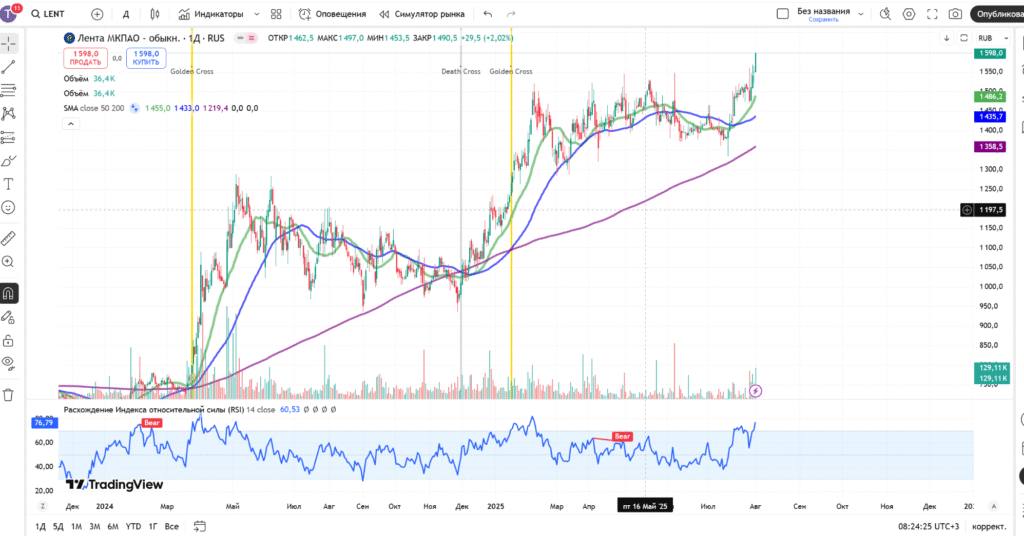Screen dimensions: 1024x536
Task: Click the Сохранить layout link
Action: pos(823,20)
